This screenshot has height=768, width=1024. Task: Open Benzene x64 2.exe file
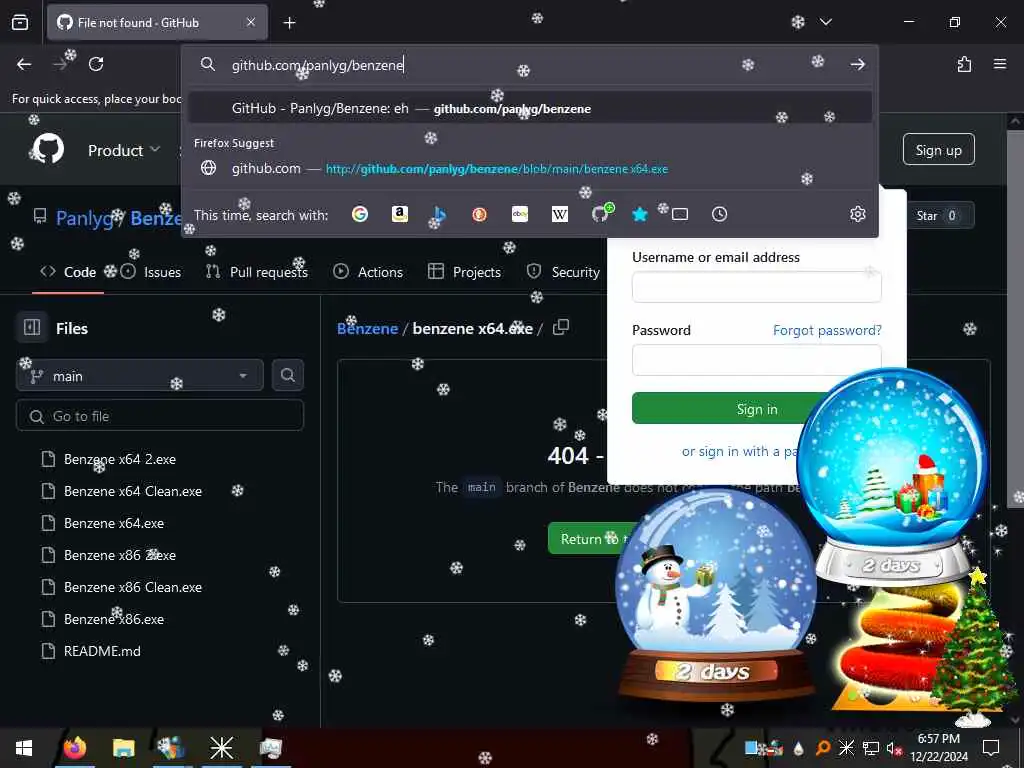(120, 459)
